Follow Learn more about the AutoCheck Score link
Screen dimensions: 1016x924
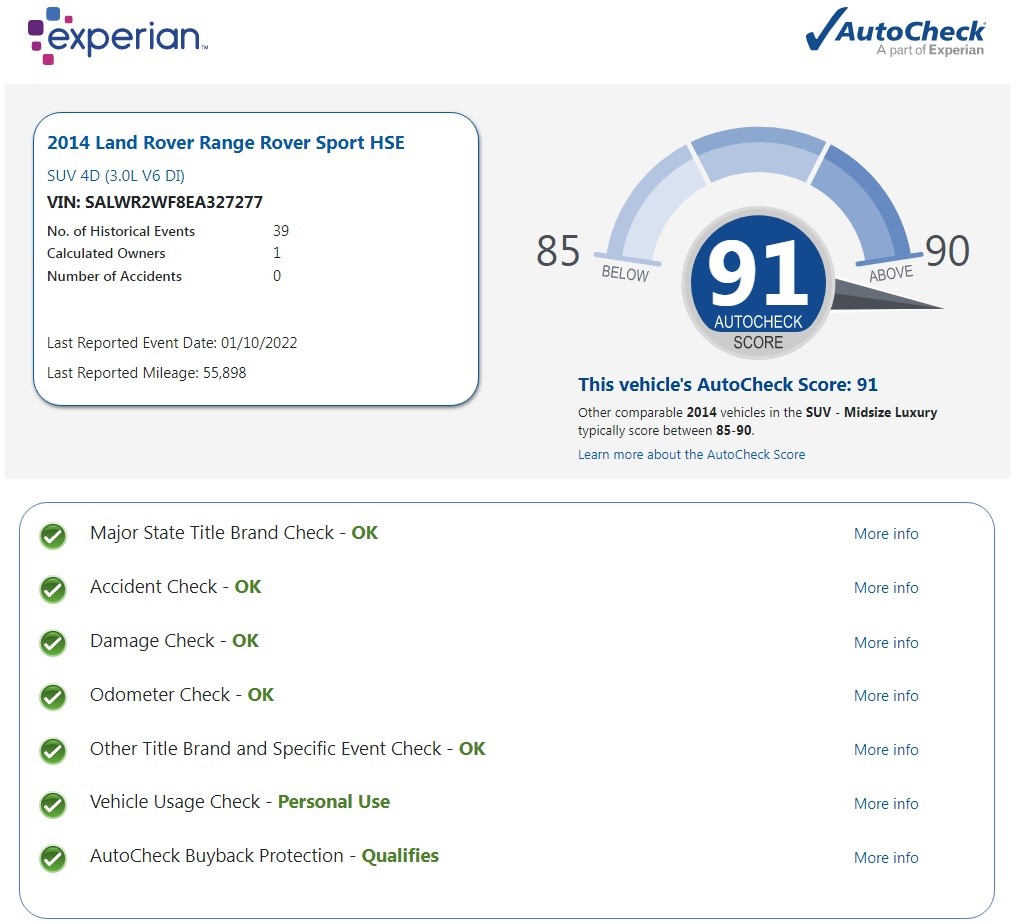click(691, 455)
